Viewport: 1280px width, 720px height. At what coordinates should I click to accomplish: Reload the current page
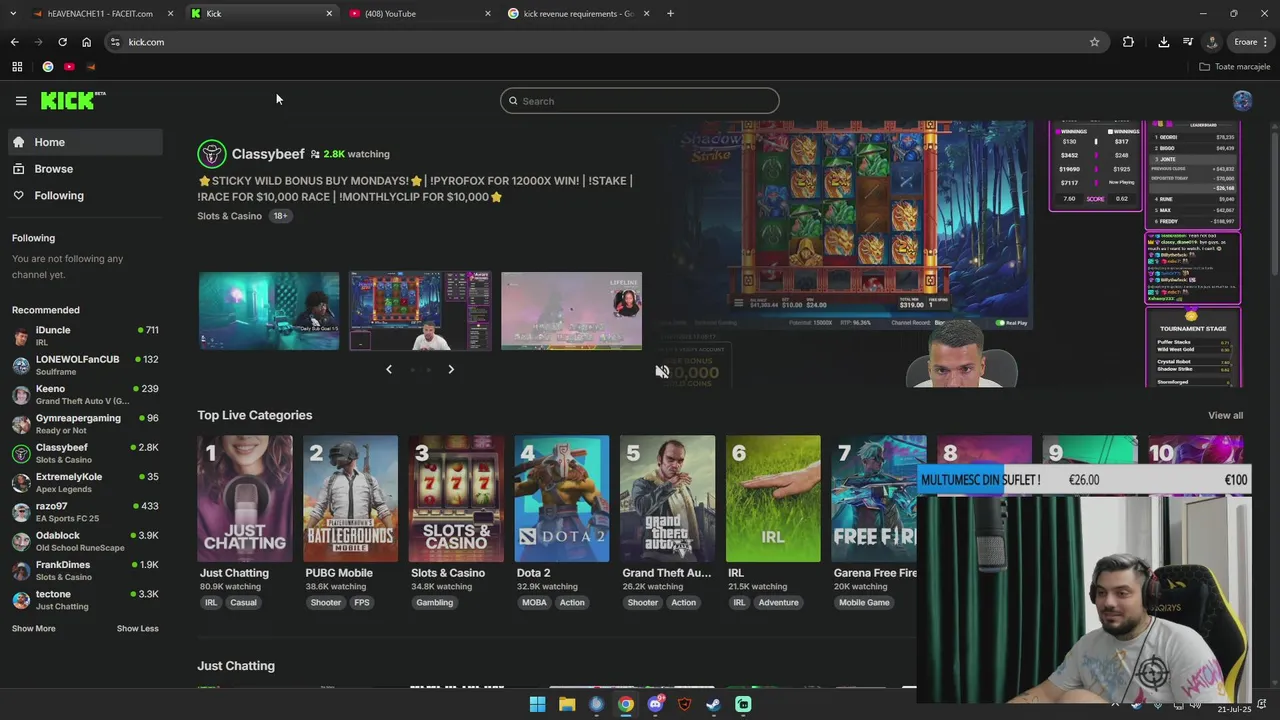pyautogui.click(x=62, y=42)
